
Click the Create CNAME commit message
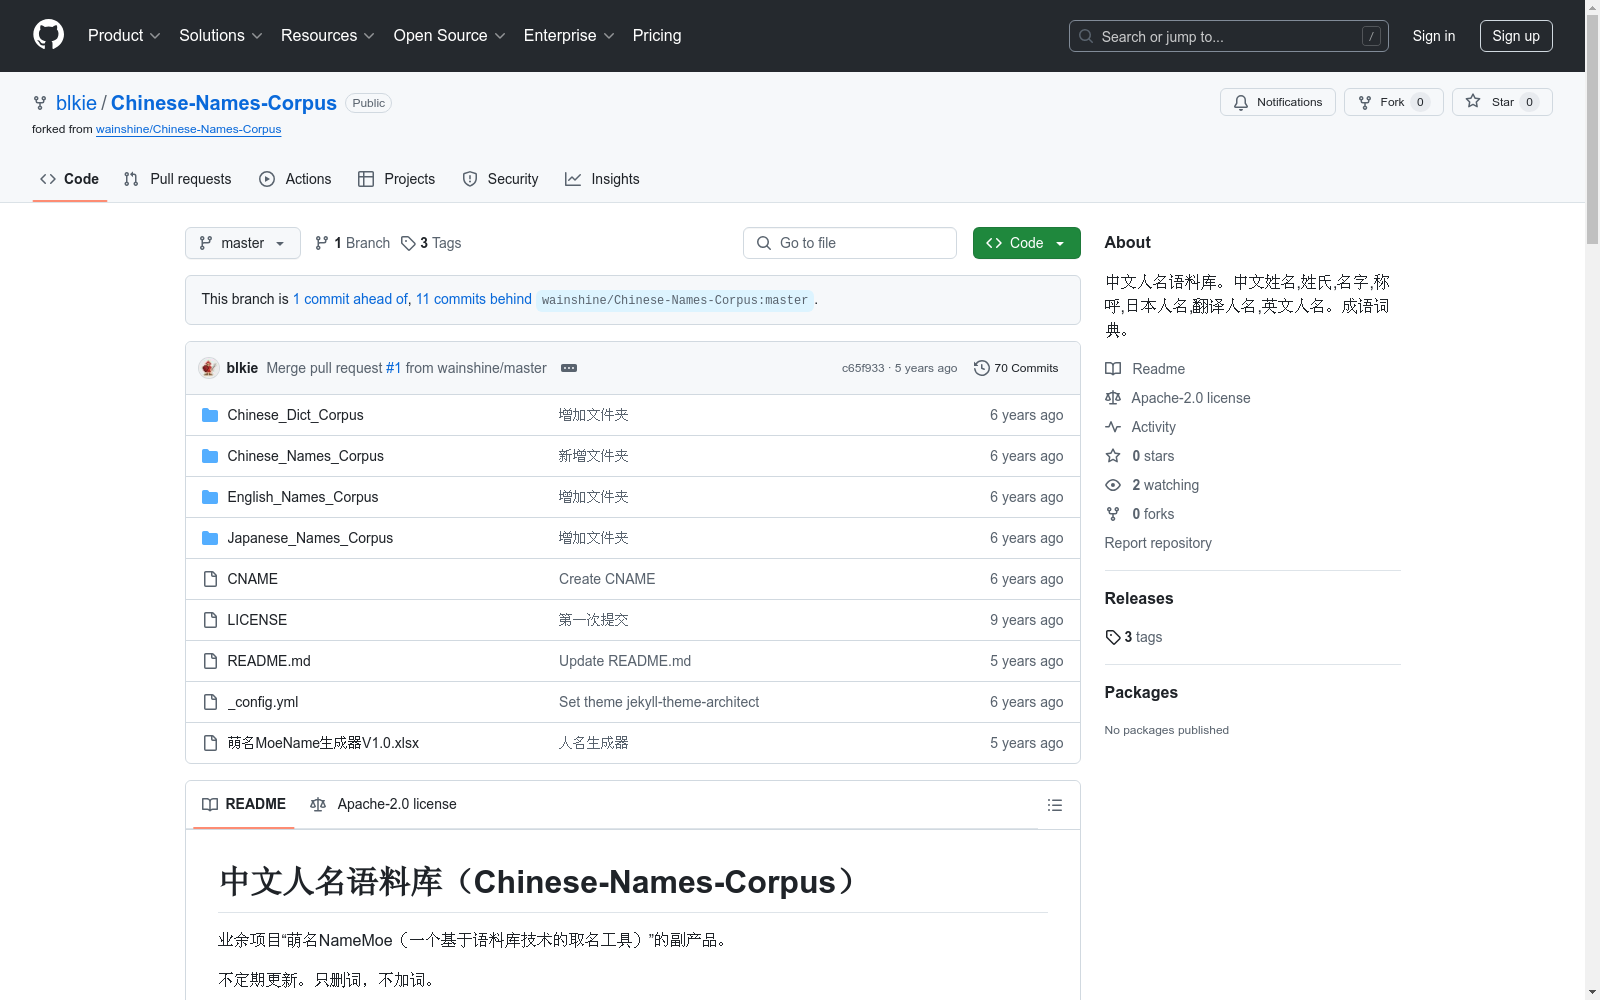point(607,579)
